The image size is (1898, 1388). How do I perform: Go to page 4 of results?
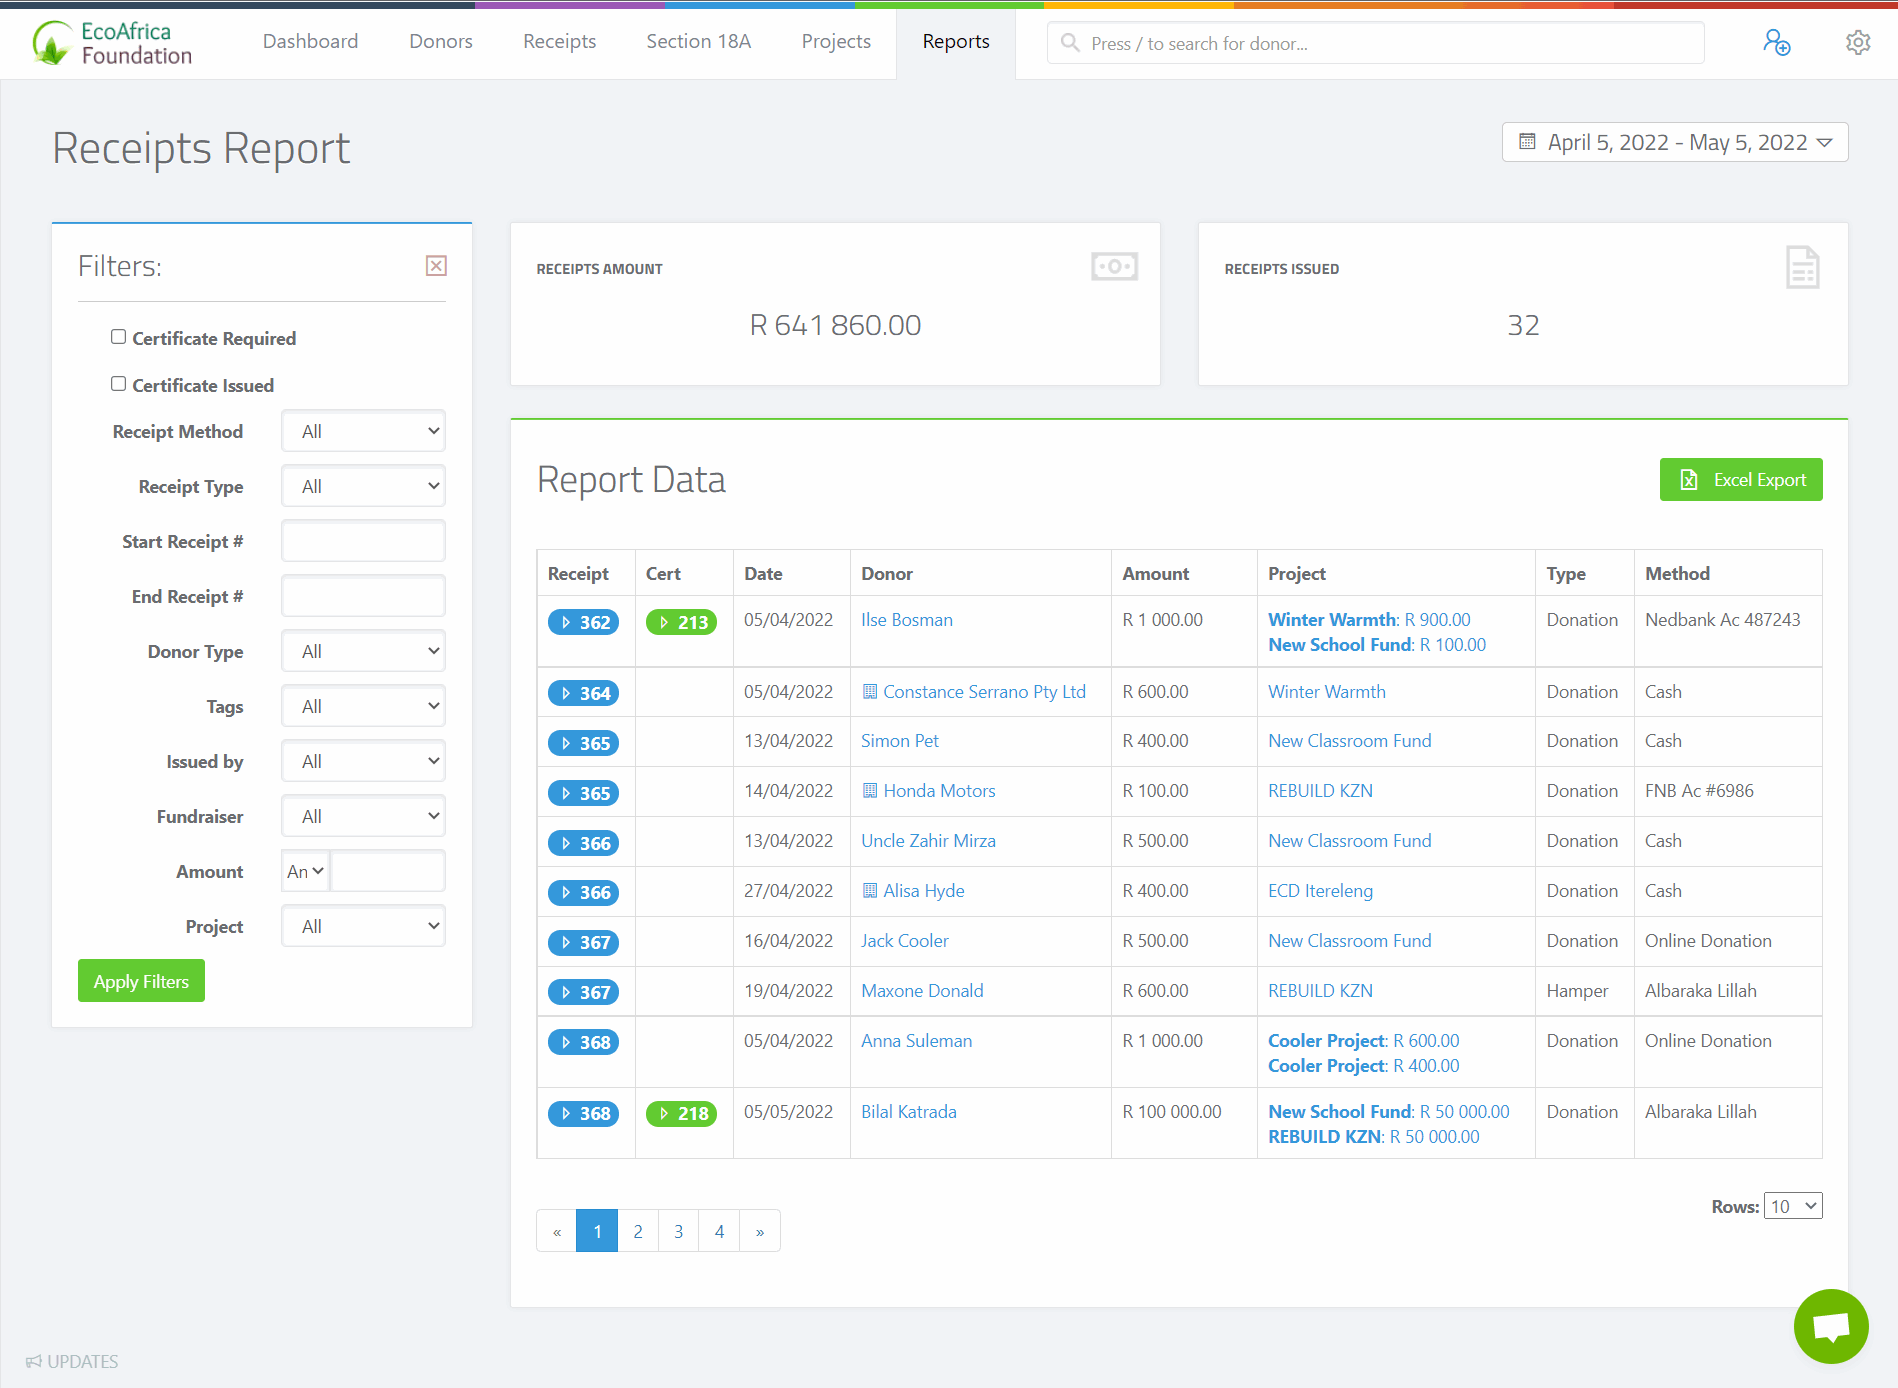719,1231
